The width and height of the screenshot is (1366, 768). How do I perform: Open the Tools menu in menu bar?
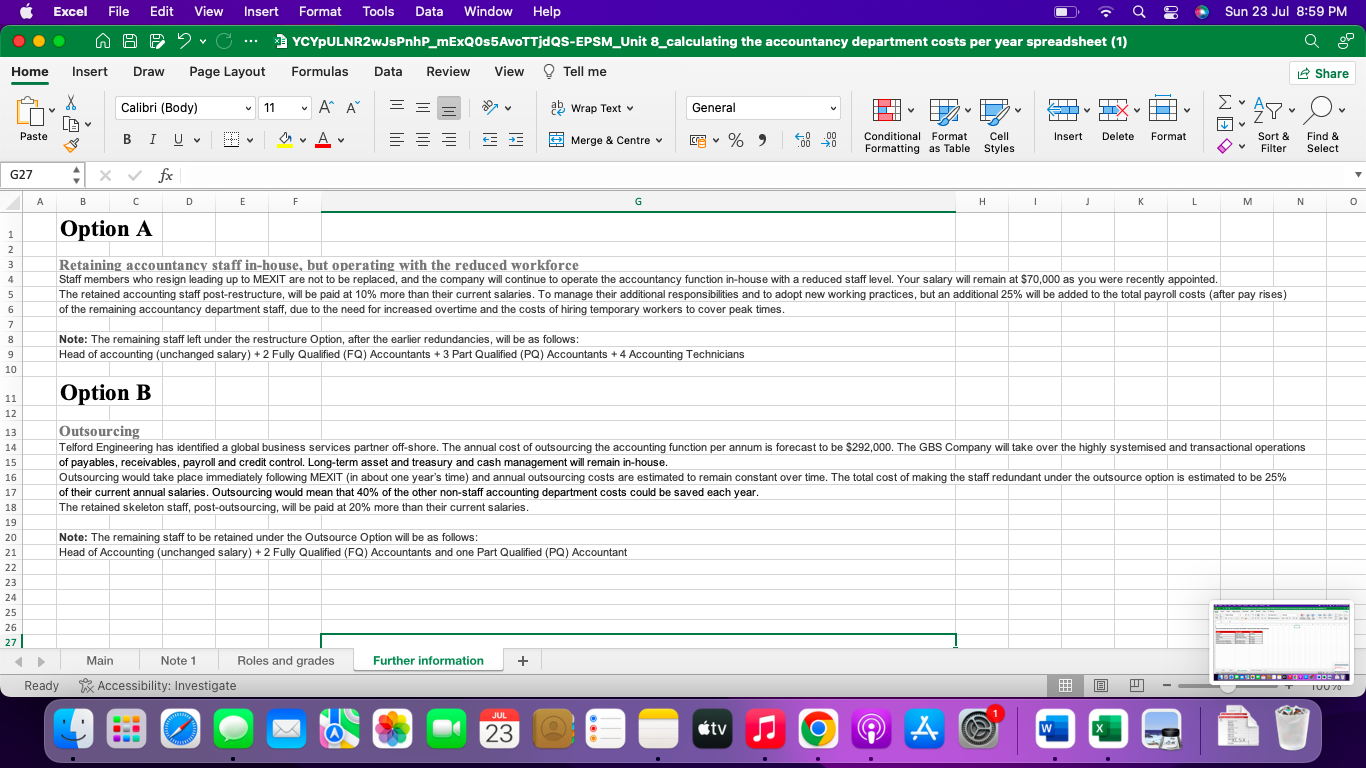pyautogui.click(x=378, y=11)
